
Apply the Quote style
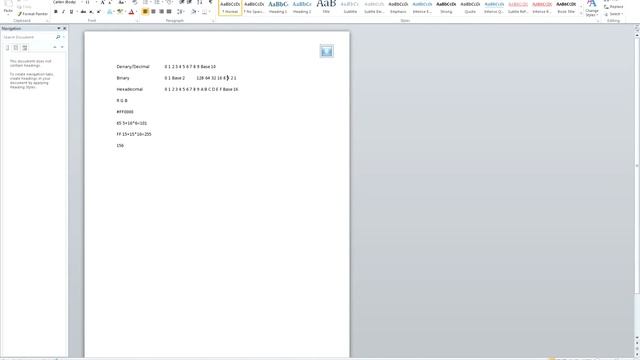pos(470,8)
